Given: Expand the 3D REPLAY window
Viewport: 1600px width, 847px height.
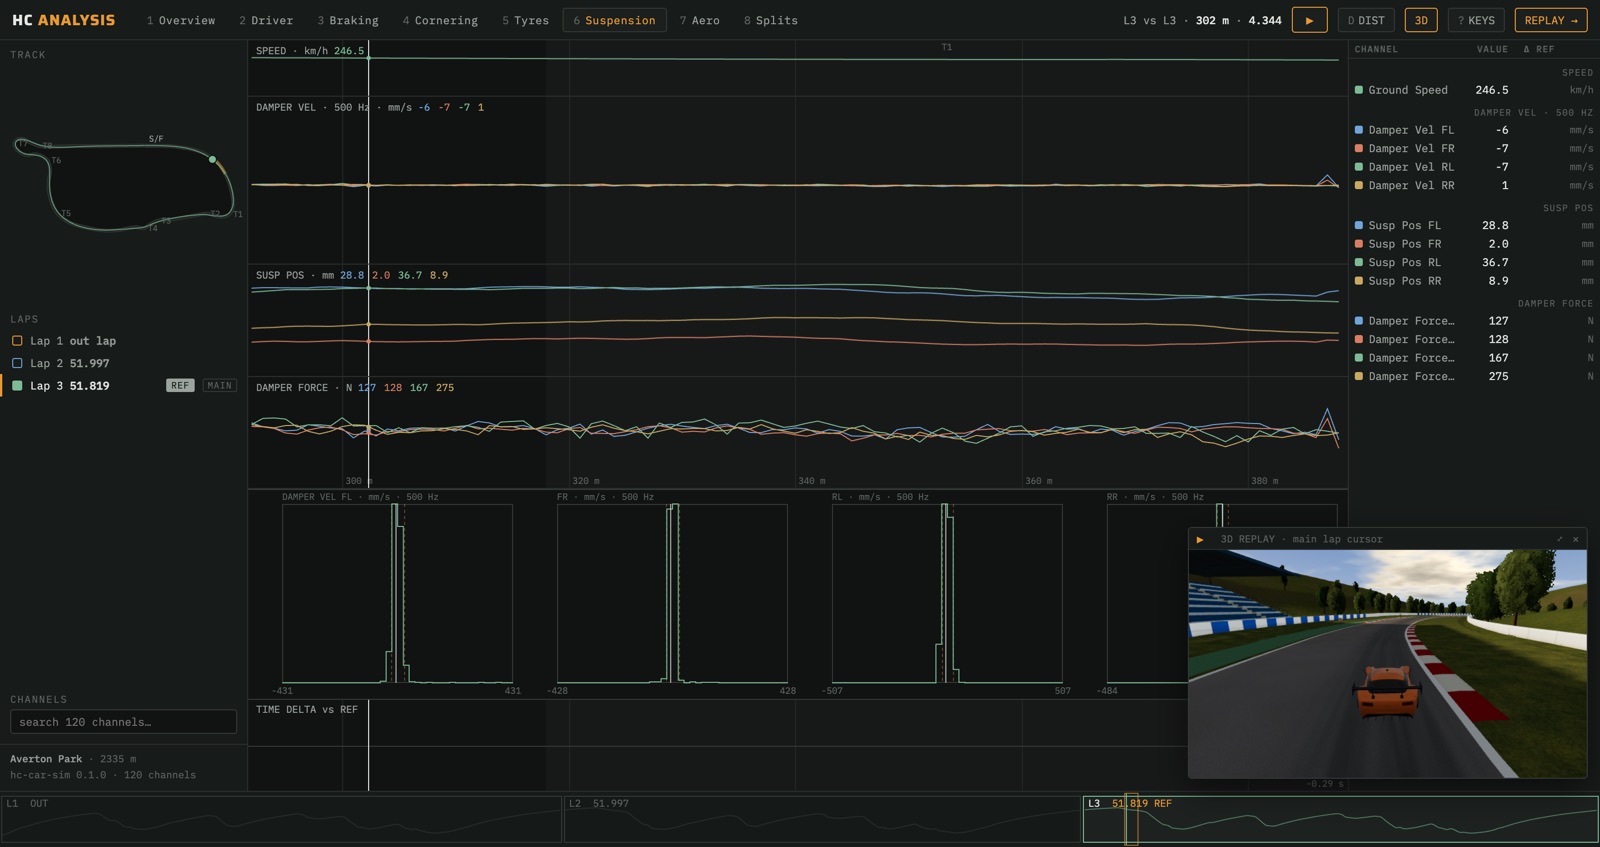Looking at the screenshot, I should click(1559, 539).
